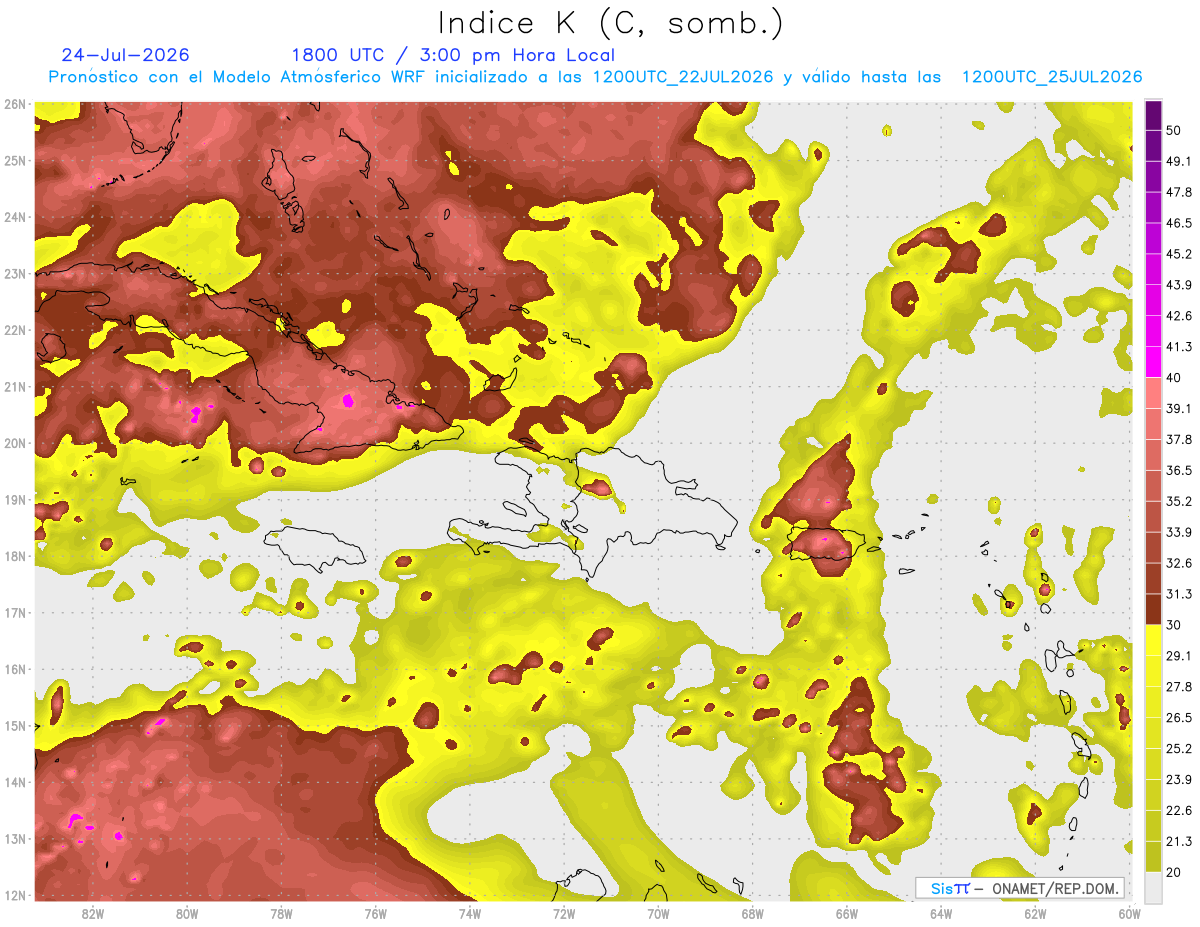Viewport: 1200px width, 927px height.
Task: Click the longitude label '82W'
Action: point(92,914)
